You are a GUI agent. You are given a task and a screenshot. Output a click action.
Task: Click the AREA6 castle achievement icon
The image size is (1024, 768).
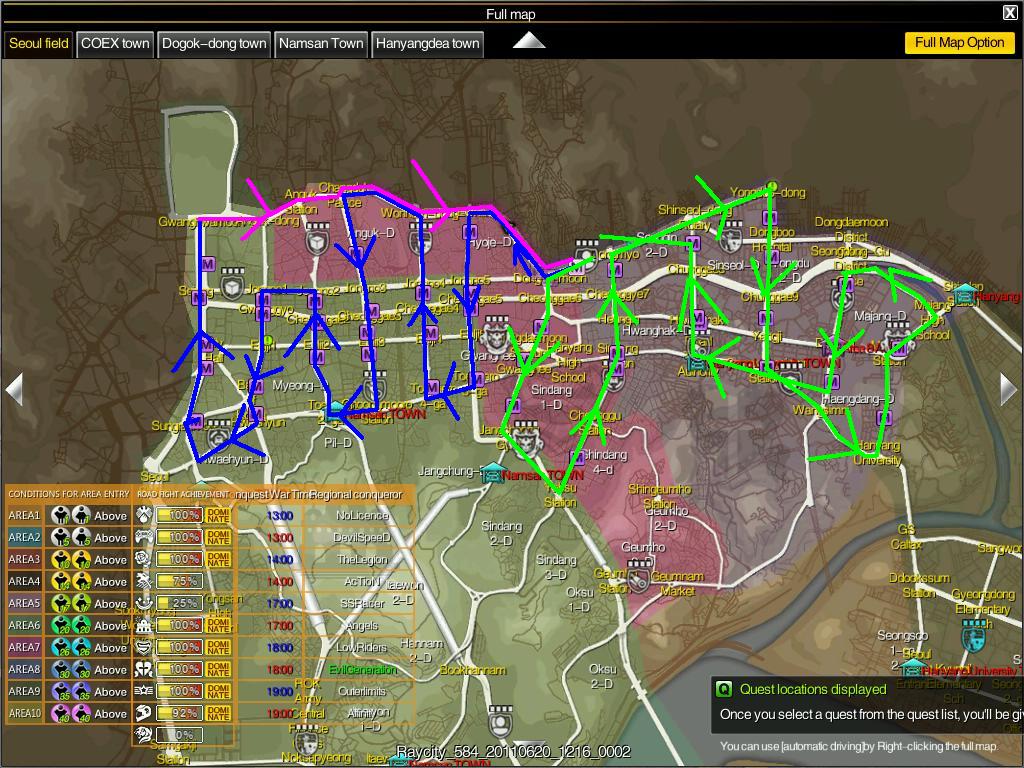coord(144,625)
